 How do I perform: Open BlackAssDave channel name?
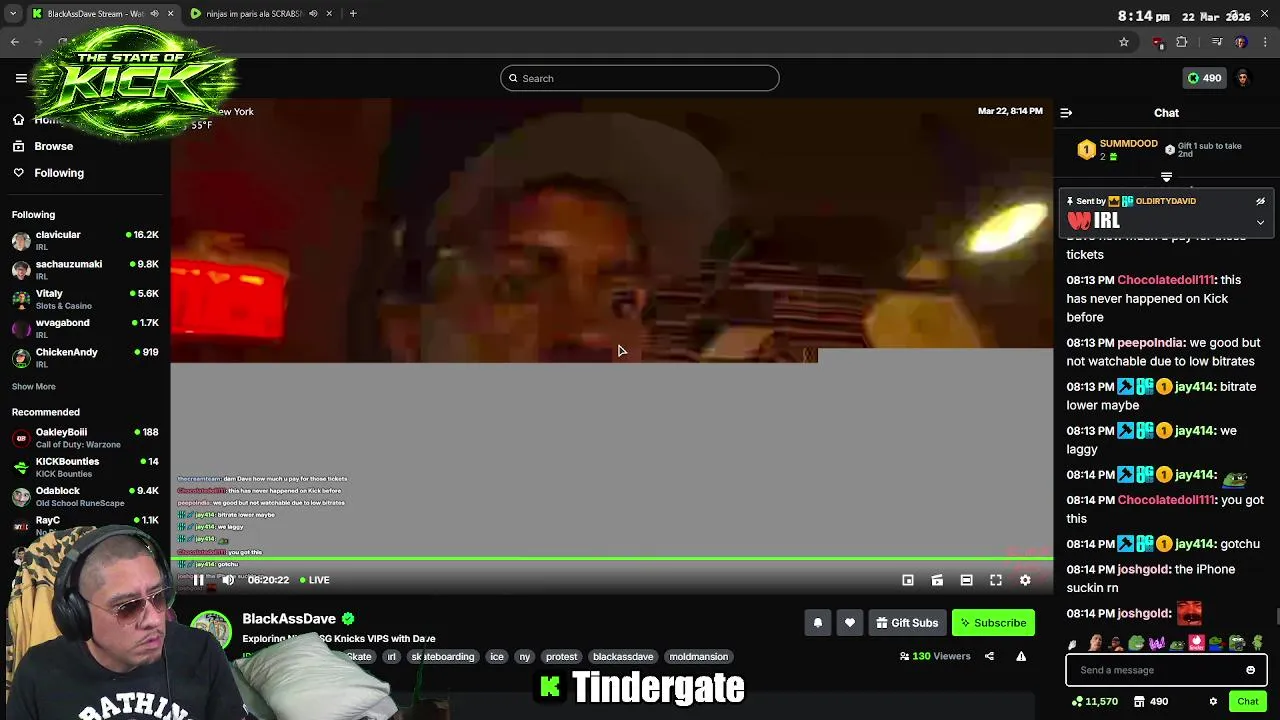tap(289, 619)
